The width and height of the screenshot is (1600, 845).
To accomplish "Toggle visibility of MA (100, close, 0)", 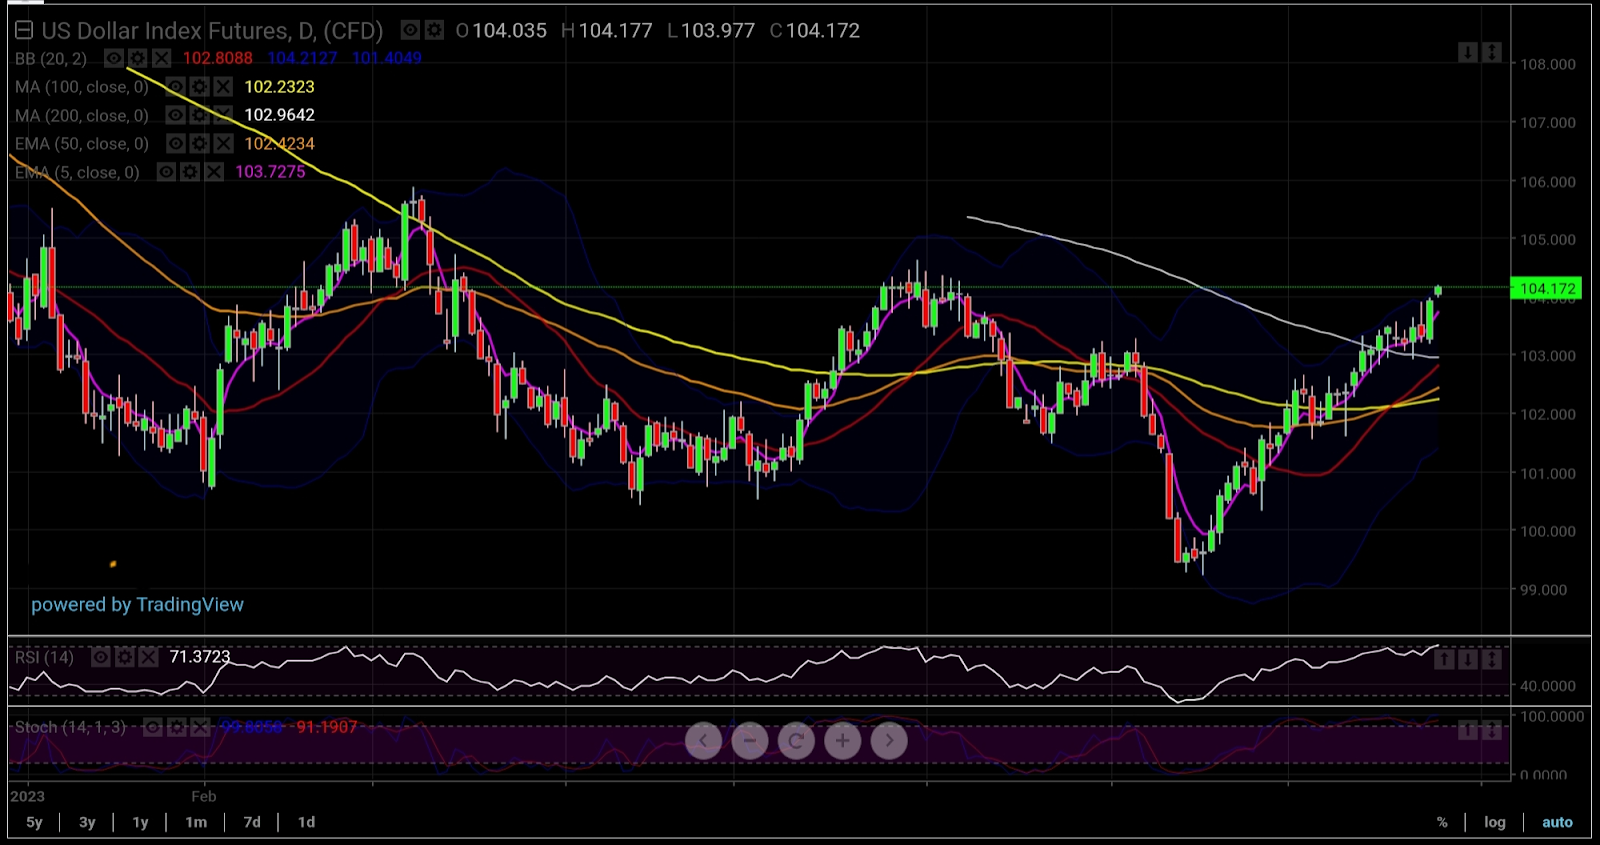I will coord(175,87).
